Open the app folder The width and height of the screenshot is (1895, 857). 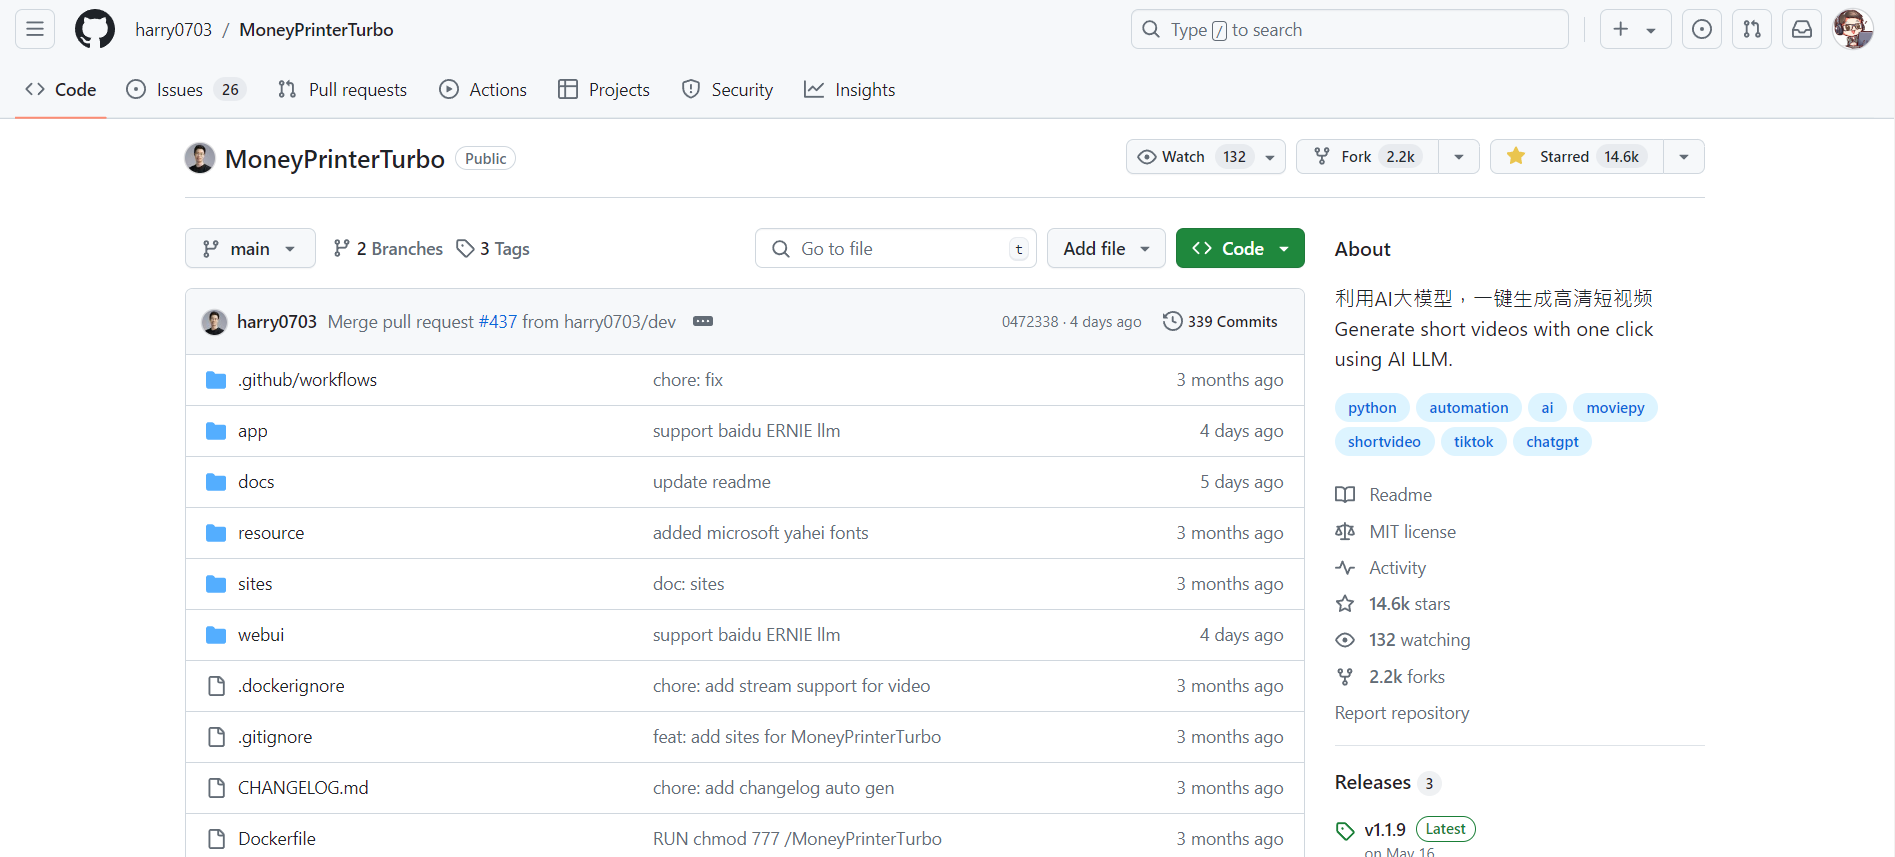point(252,431)
